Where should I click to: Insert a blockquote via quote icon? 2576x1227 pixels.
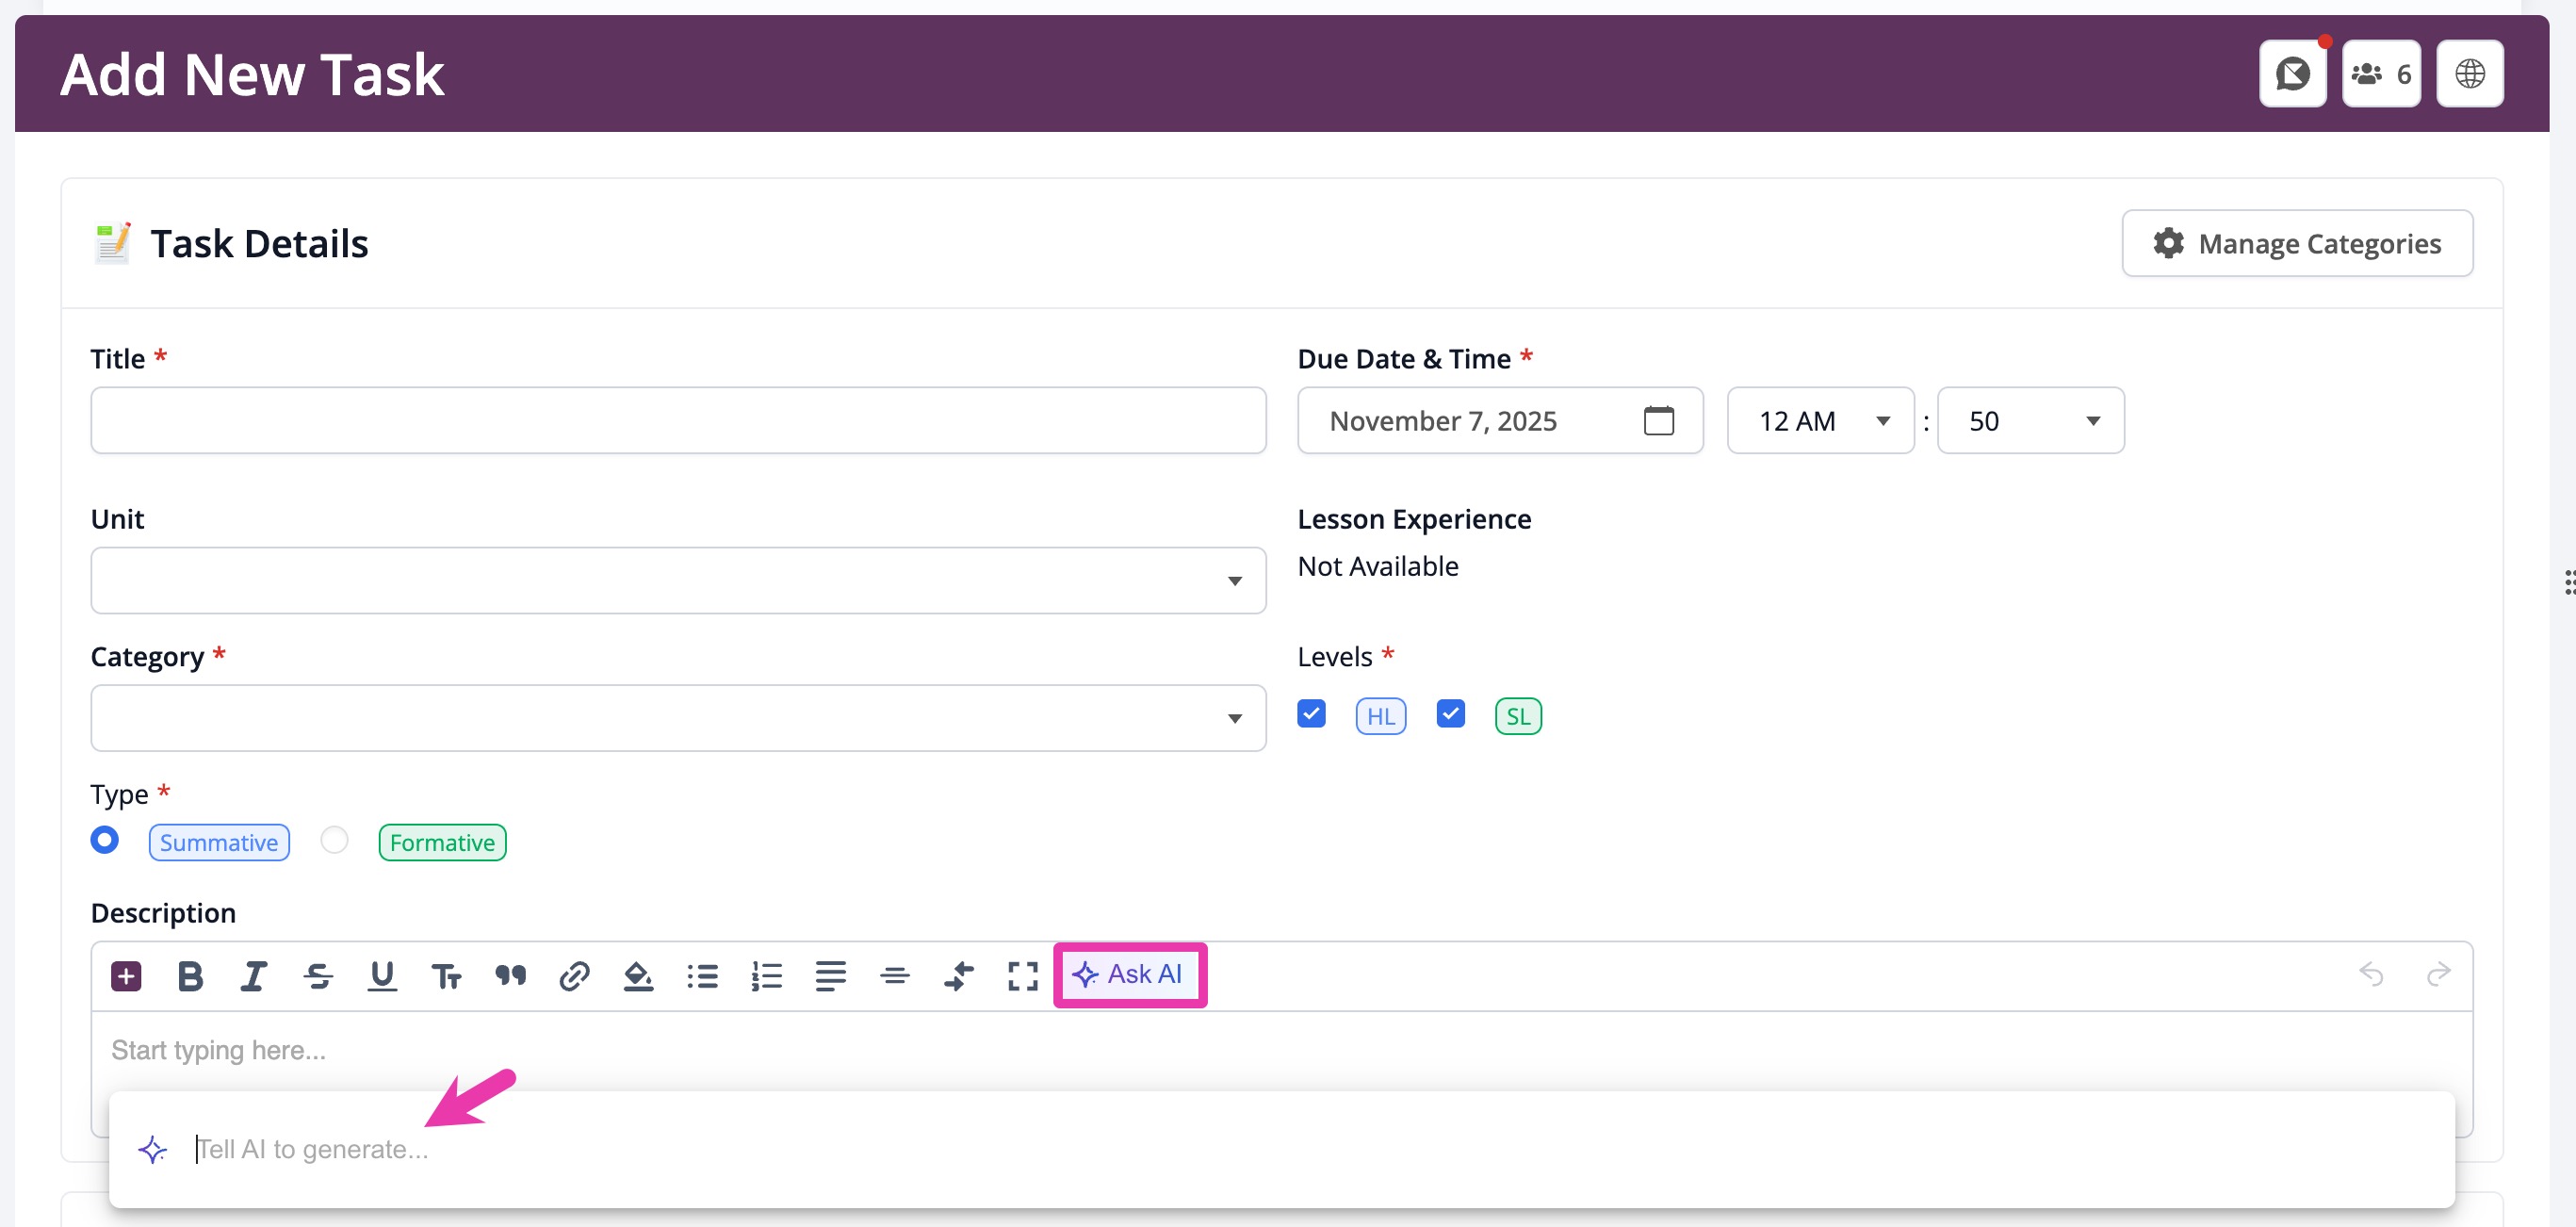(510, 975)
